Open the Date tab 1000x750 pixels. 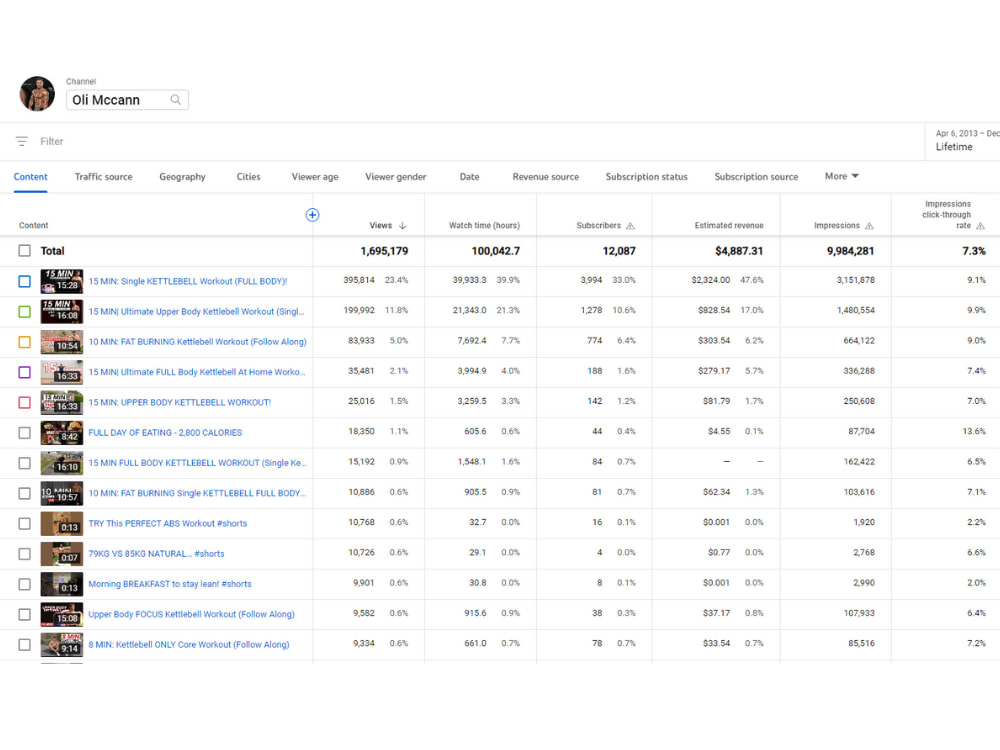(x=469, y=177)
